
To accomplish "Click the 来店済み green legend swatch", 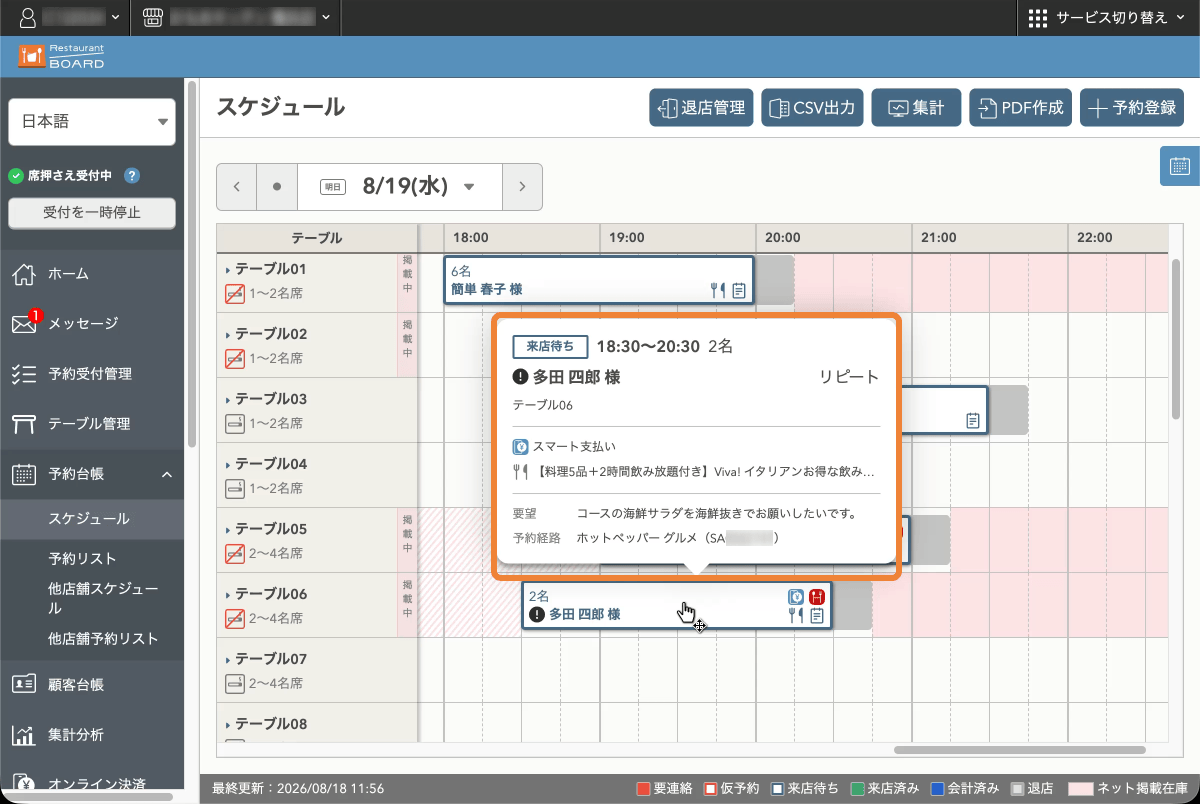I will 859,789.
